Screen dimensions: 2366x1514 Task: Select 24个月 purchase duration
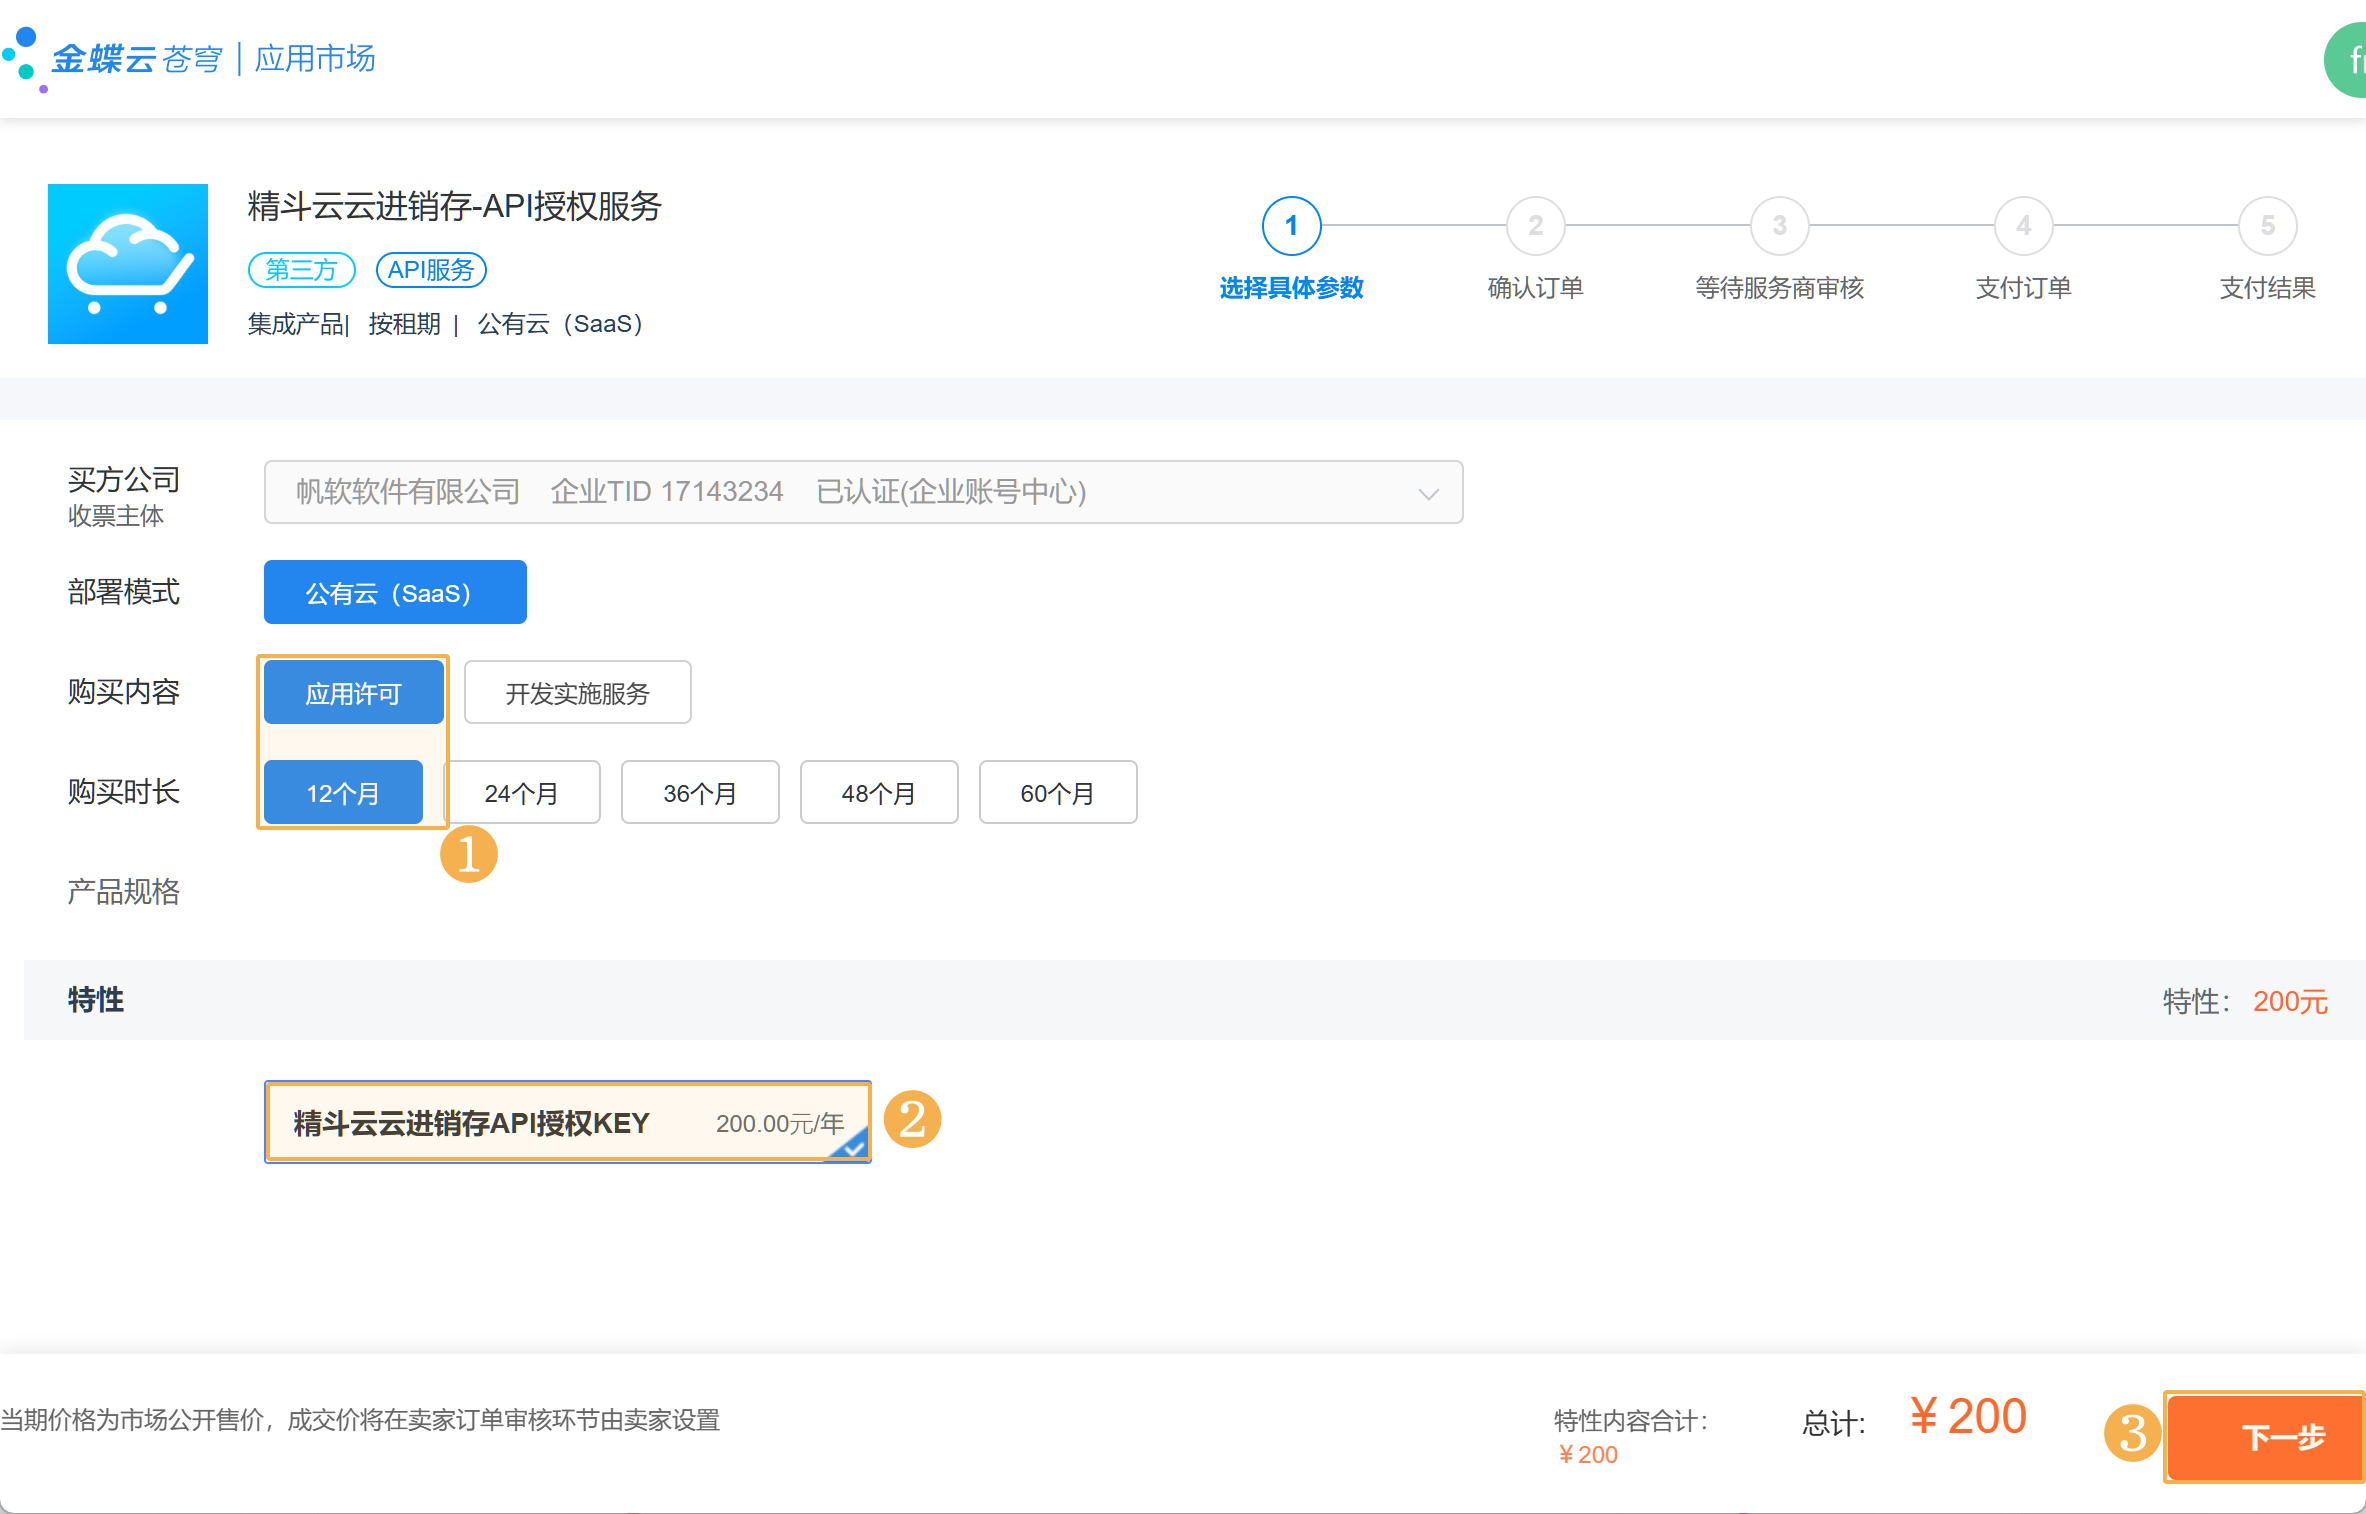tap(521, 792)
